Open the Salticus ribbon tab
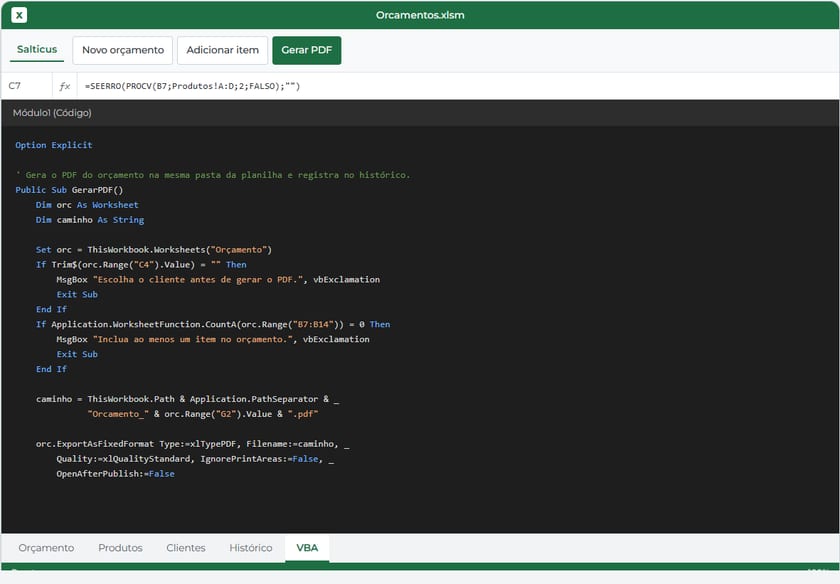The height and width of the screenshot is (584, 840). click(x=37, y=49)
